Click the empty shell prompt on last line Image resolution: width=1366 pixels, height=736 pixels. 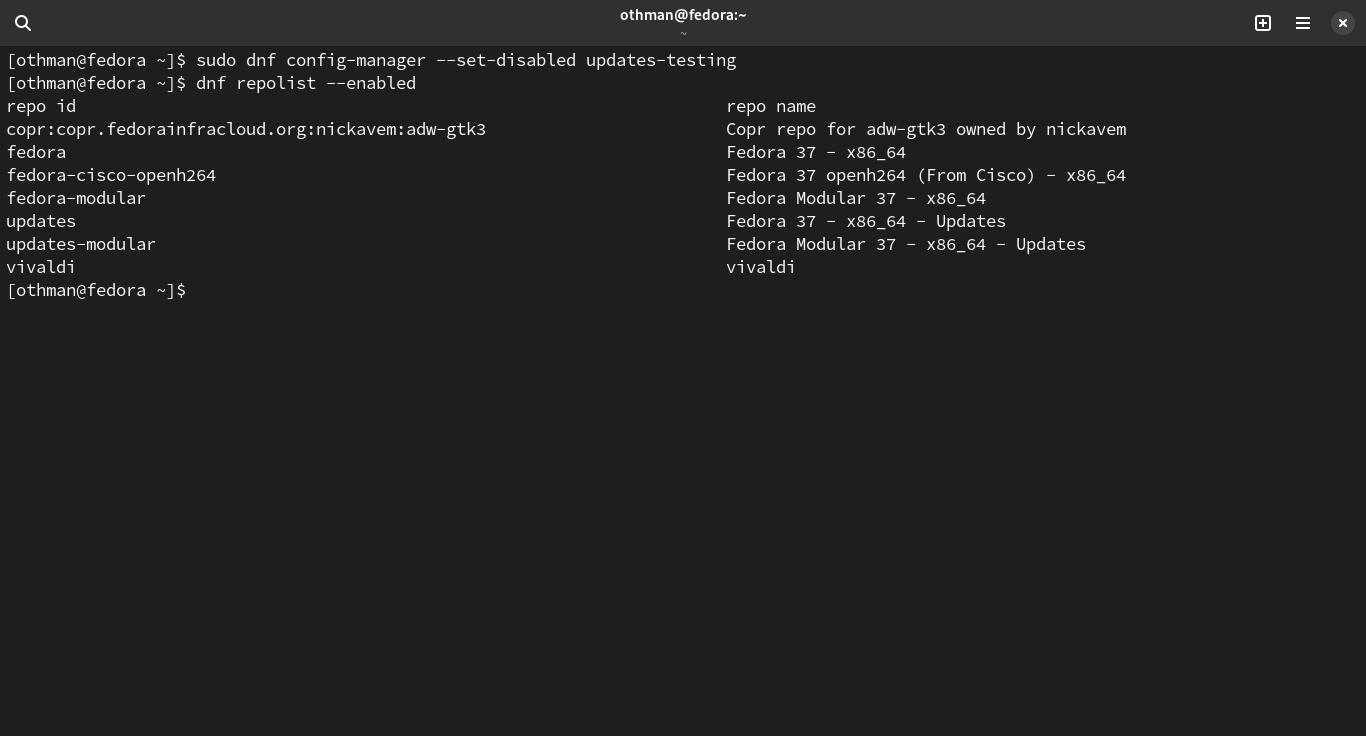96,290
